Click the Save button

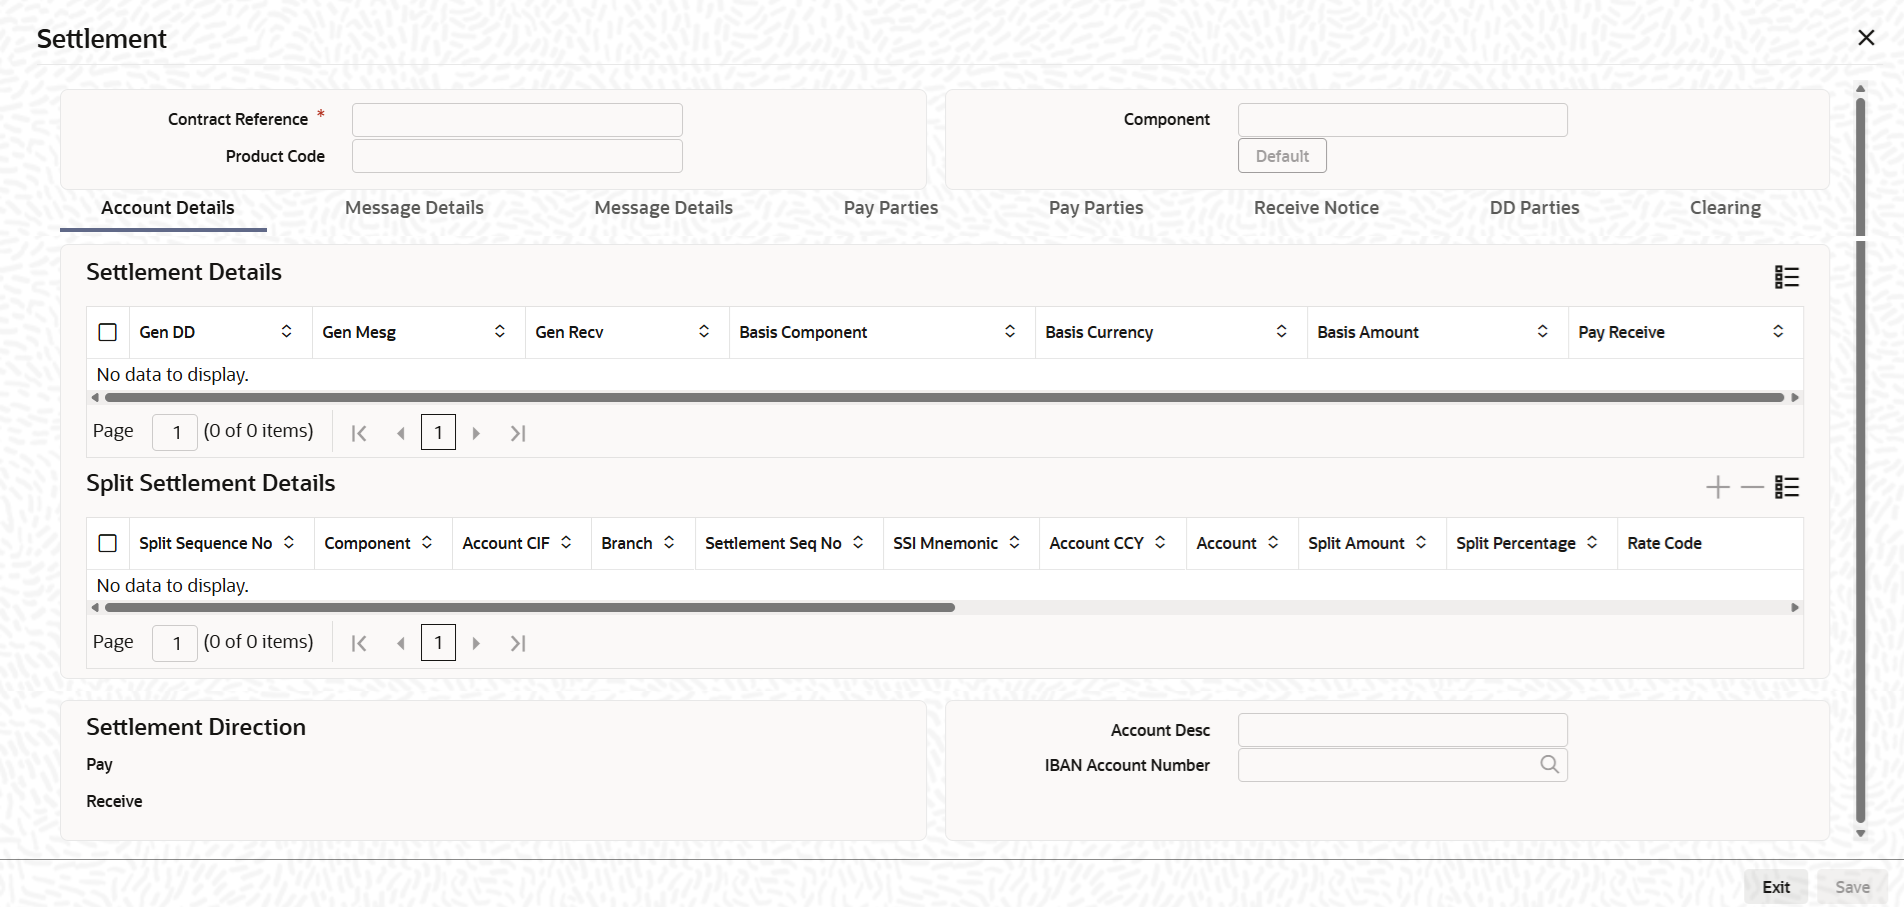(x=1853, y=887)
